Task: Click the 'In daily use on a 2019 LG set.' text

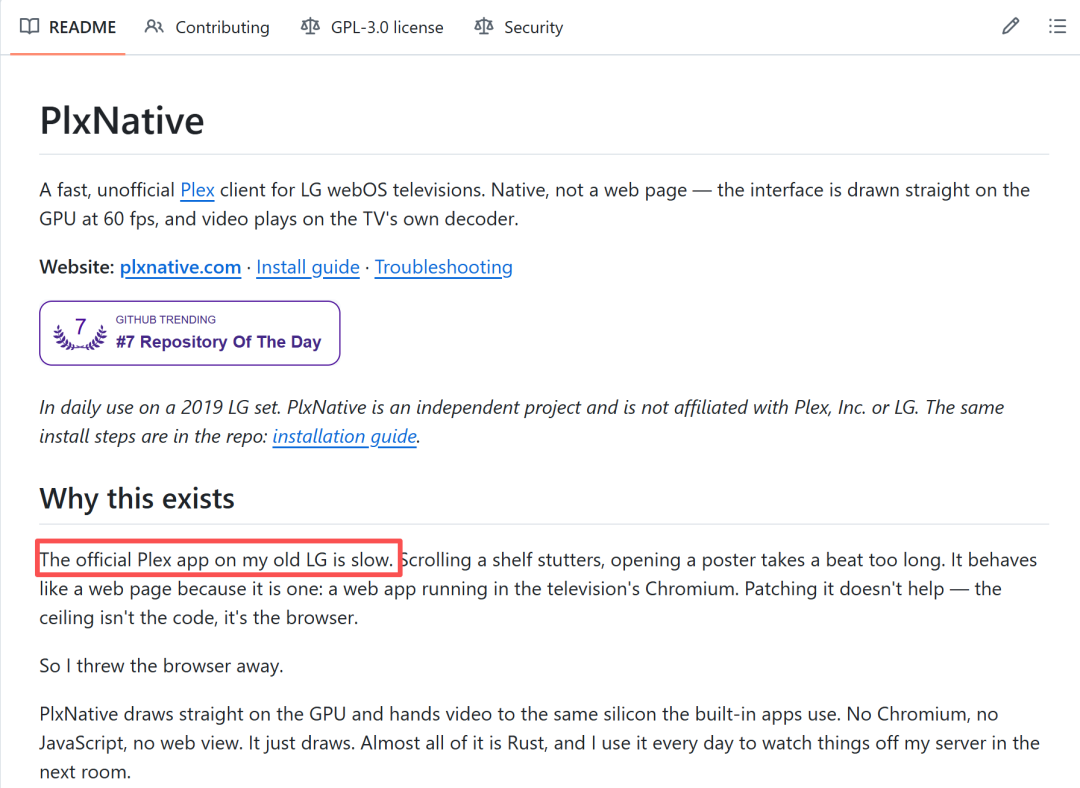Action: pyautogui.click(x=160, y=407)
